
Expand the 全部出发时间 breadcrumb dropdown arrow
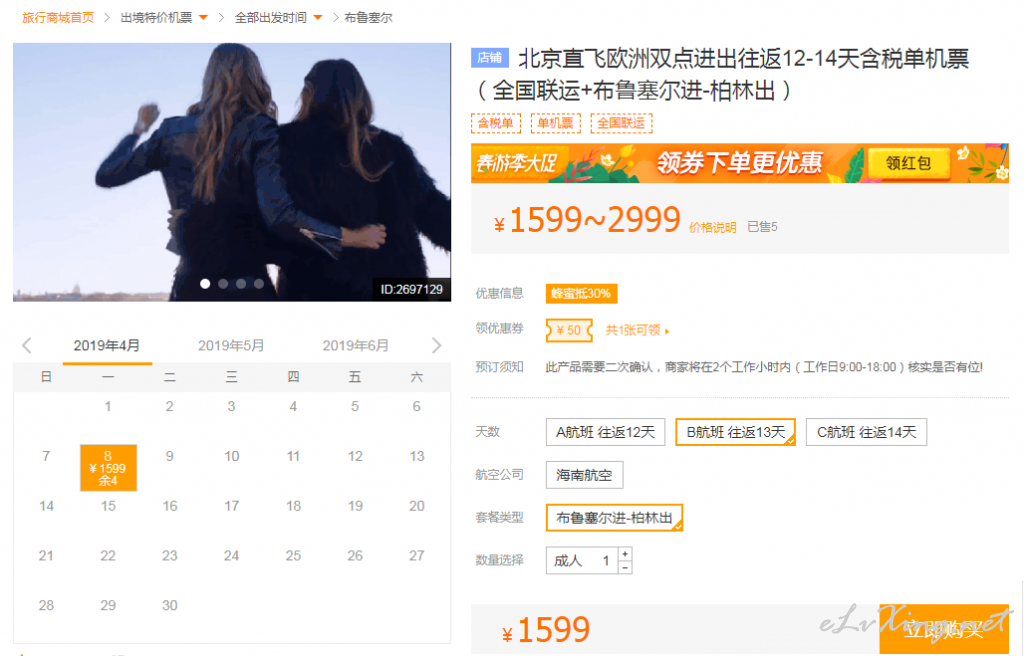317,18
